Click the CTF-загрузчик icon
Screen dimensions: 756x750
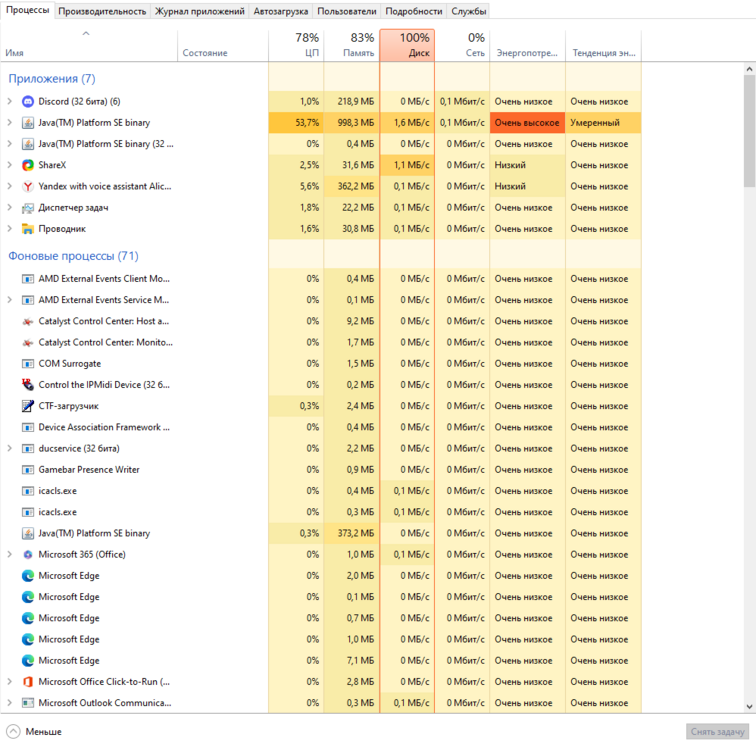coord(28,406)
